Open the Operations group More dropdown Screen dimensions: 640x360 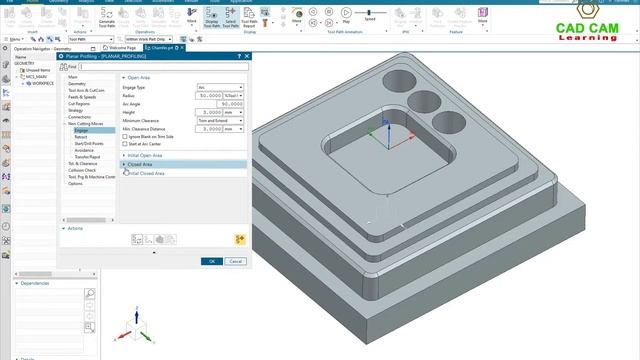pos(191,16)
